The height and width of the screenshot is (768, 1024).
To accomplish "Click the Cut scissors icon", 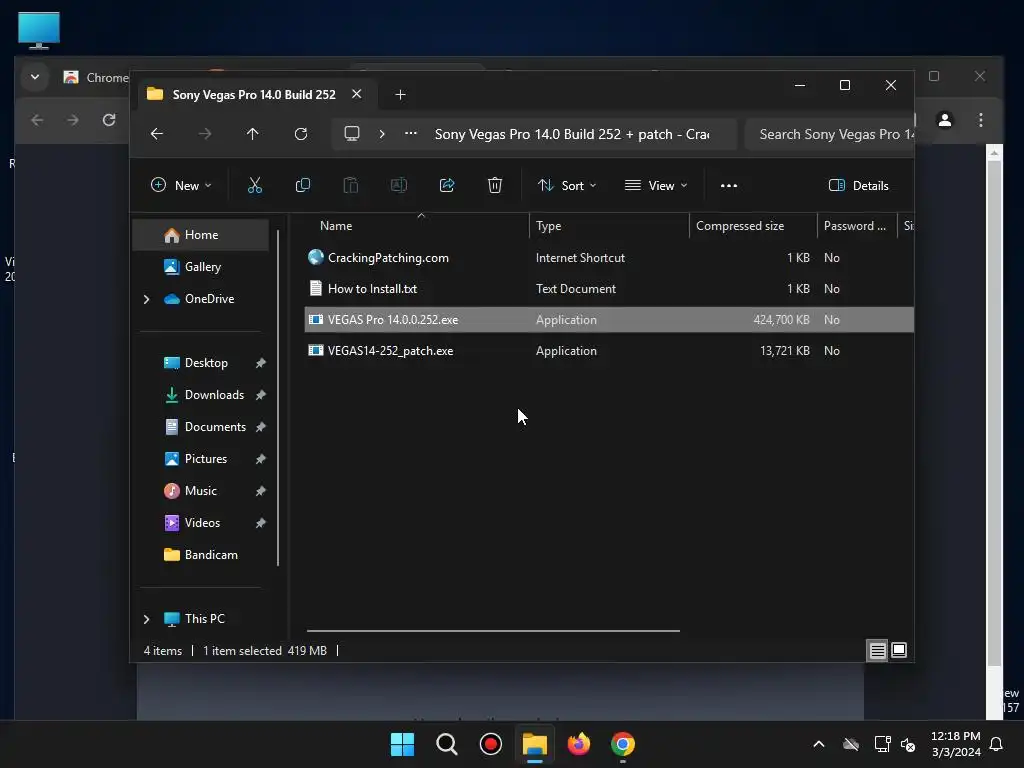I will 255,185.
